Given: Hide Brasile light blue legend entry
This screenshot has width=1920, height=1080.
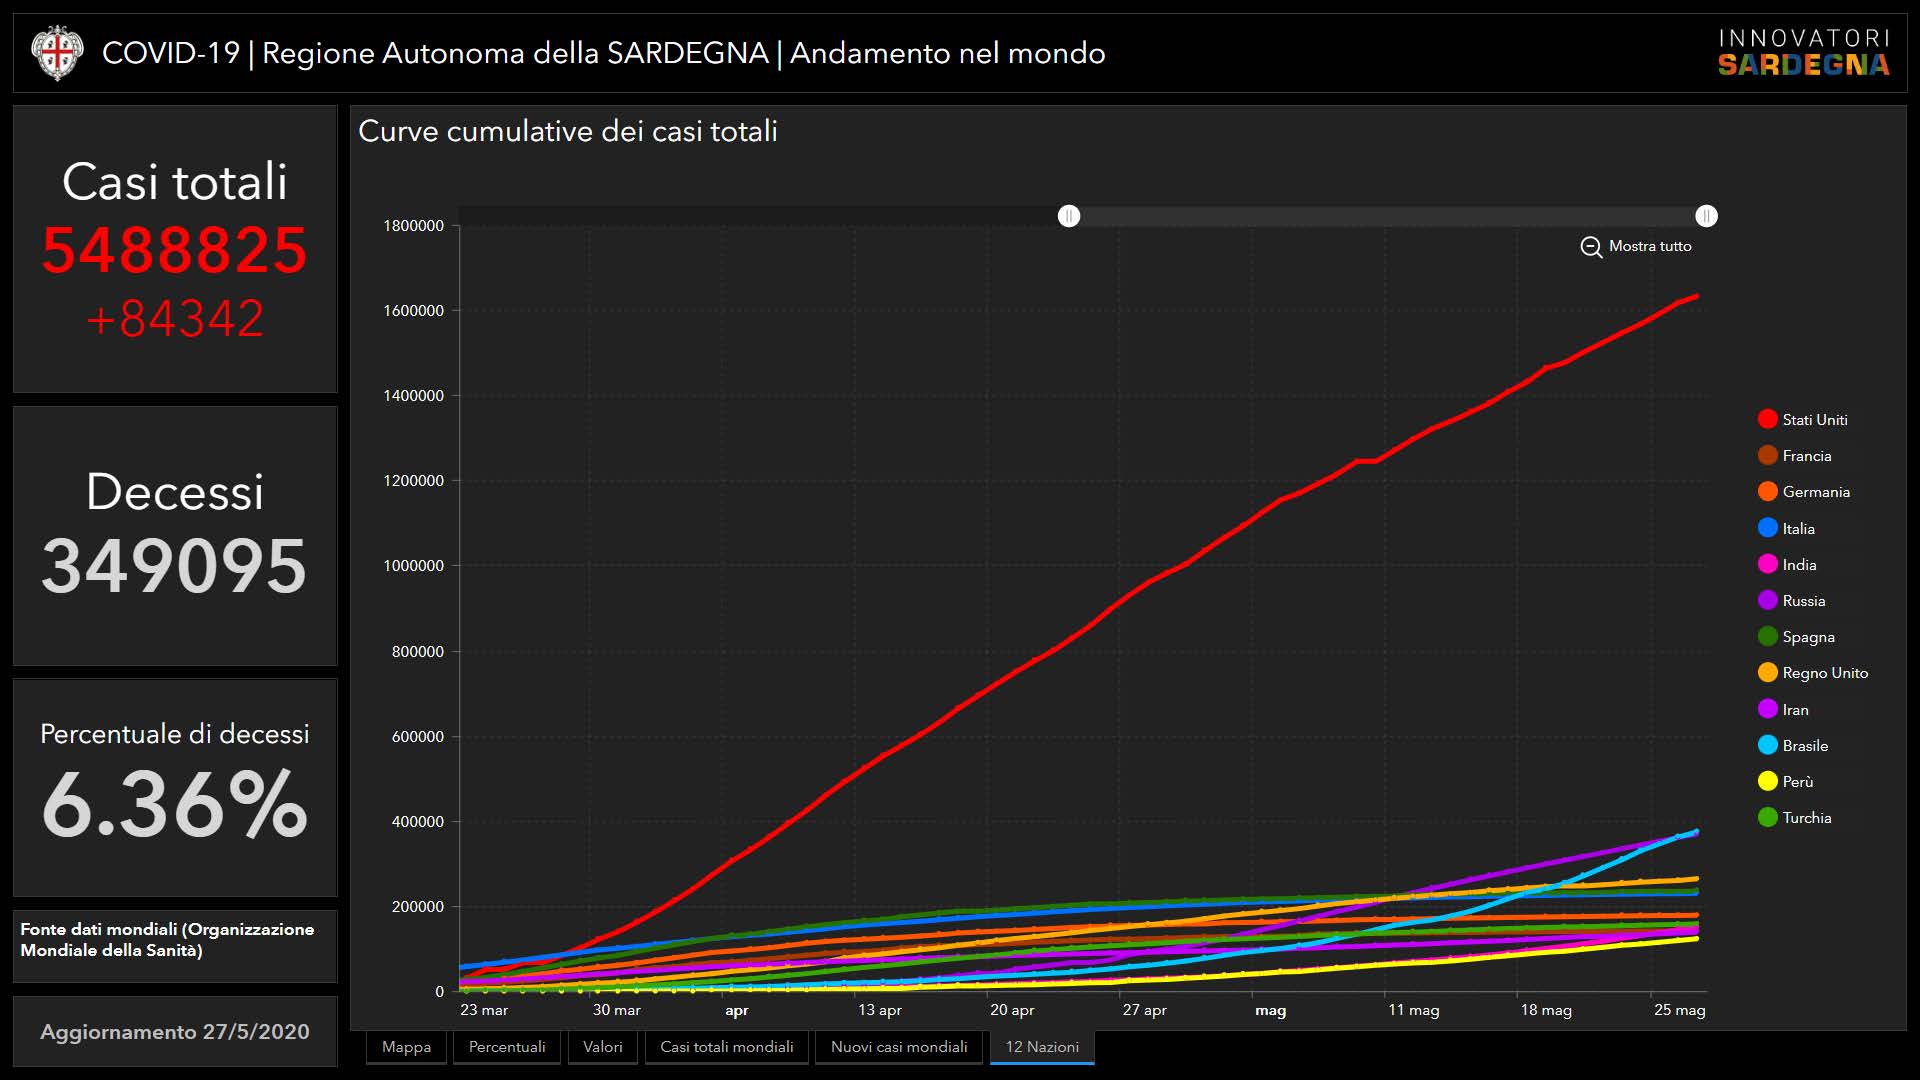Looking at the screenshot, I should point(1768,746).
